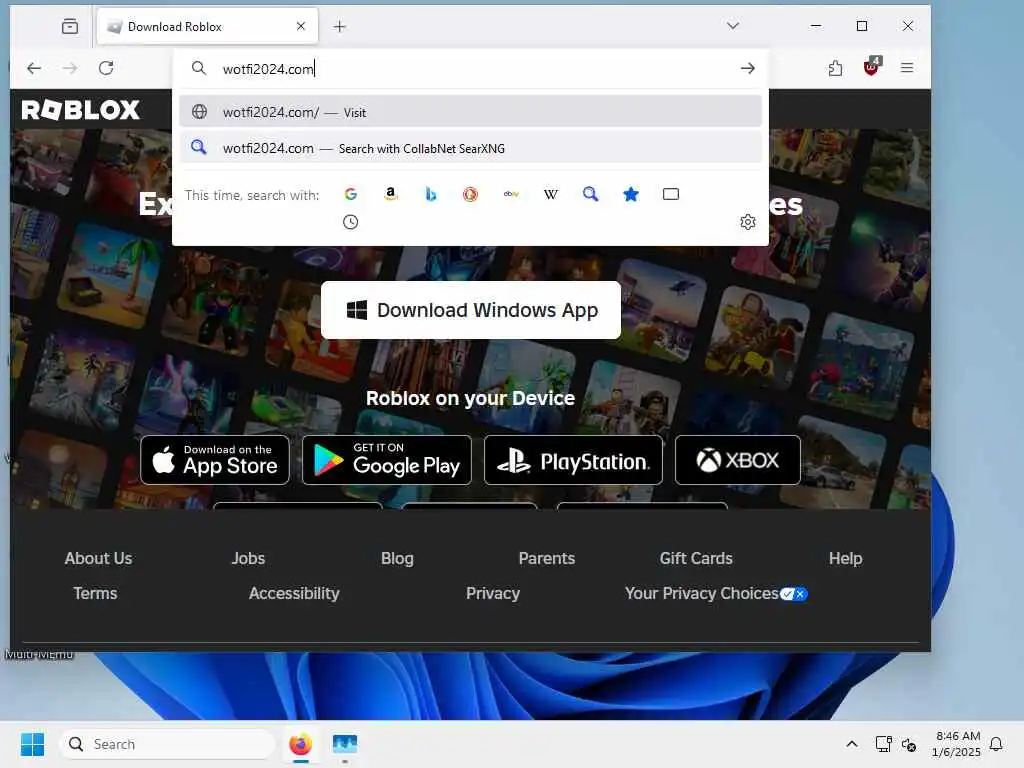This screenshot has height=768, width=1024.
Task: Open the Firefox hamburger menu
Action: (907, 68)
